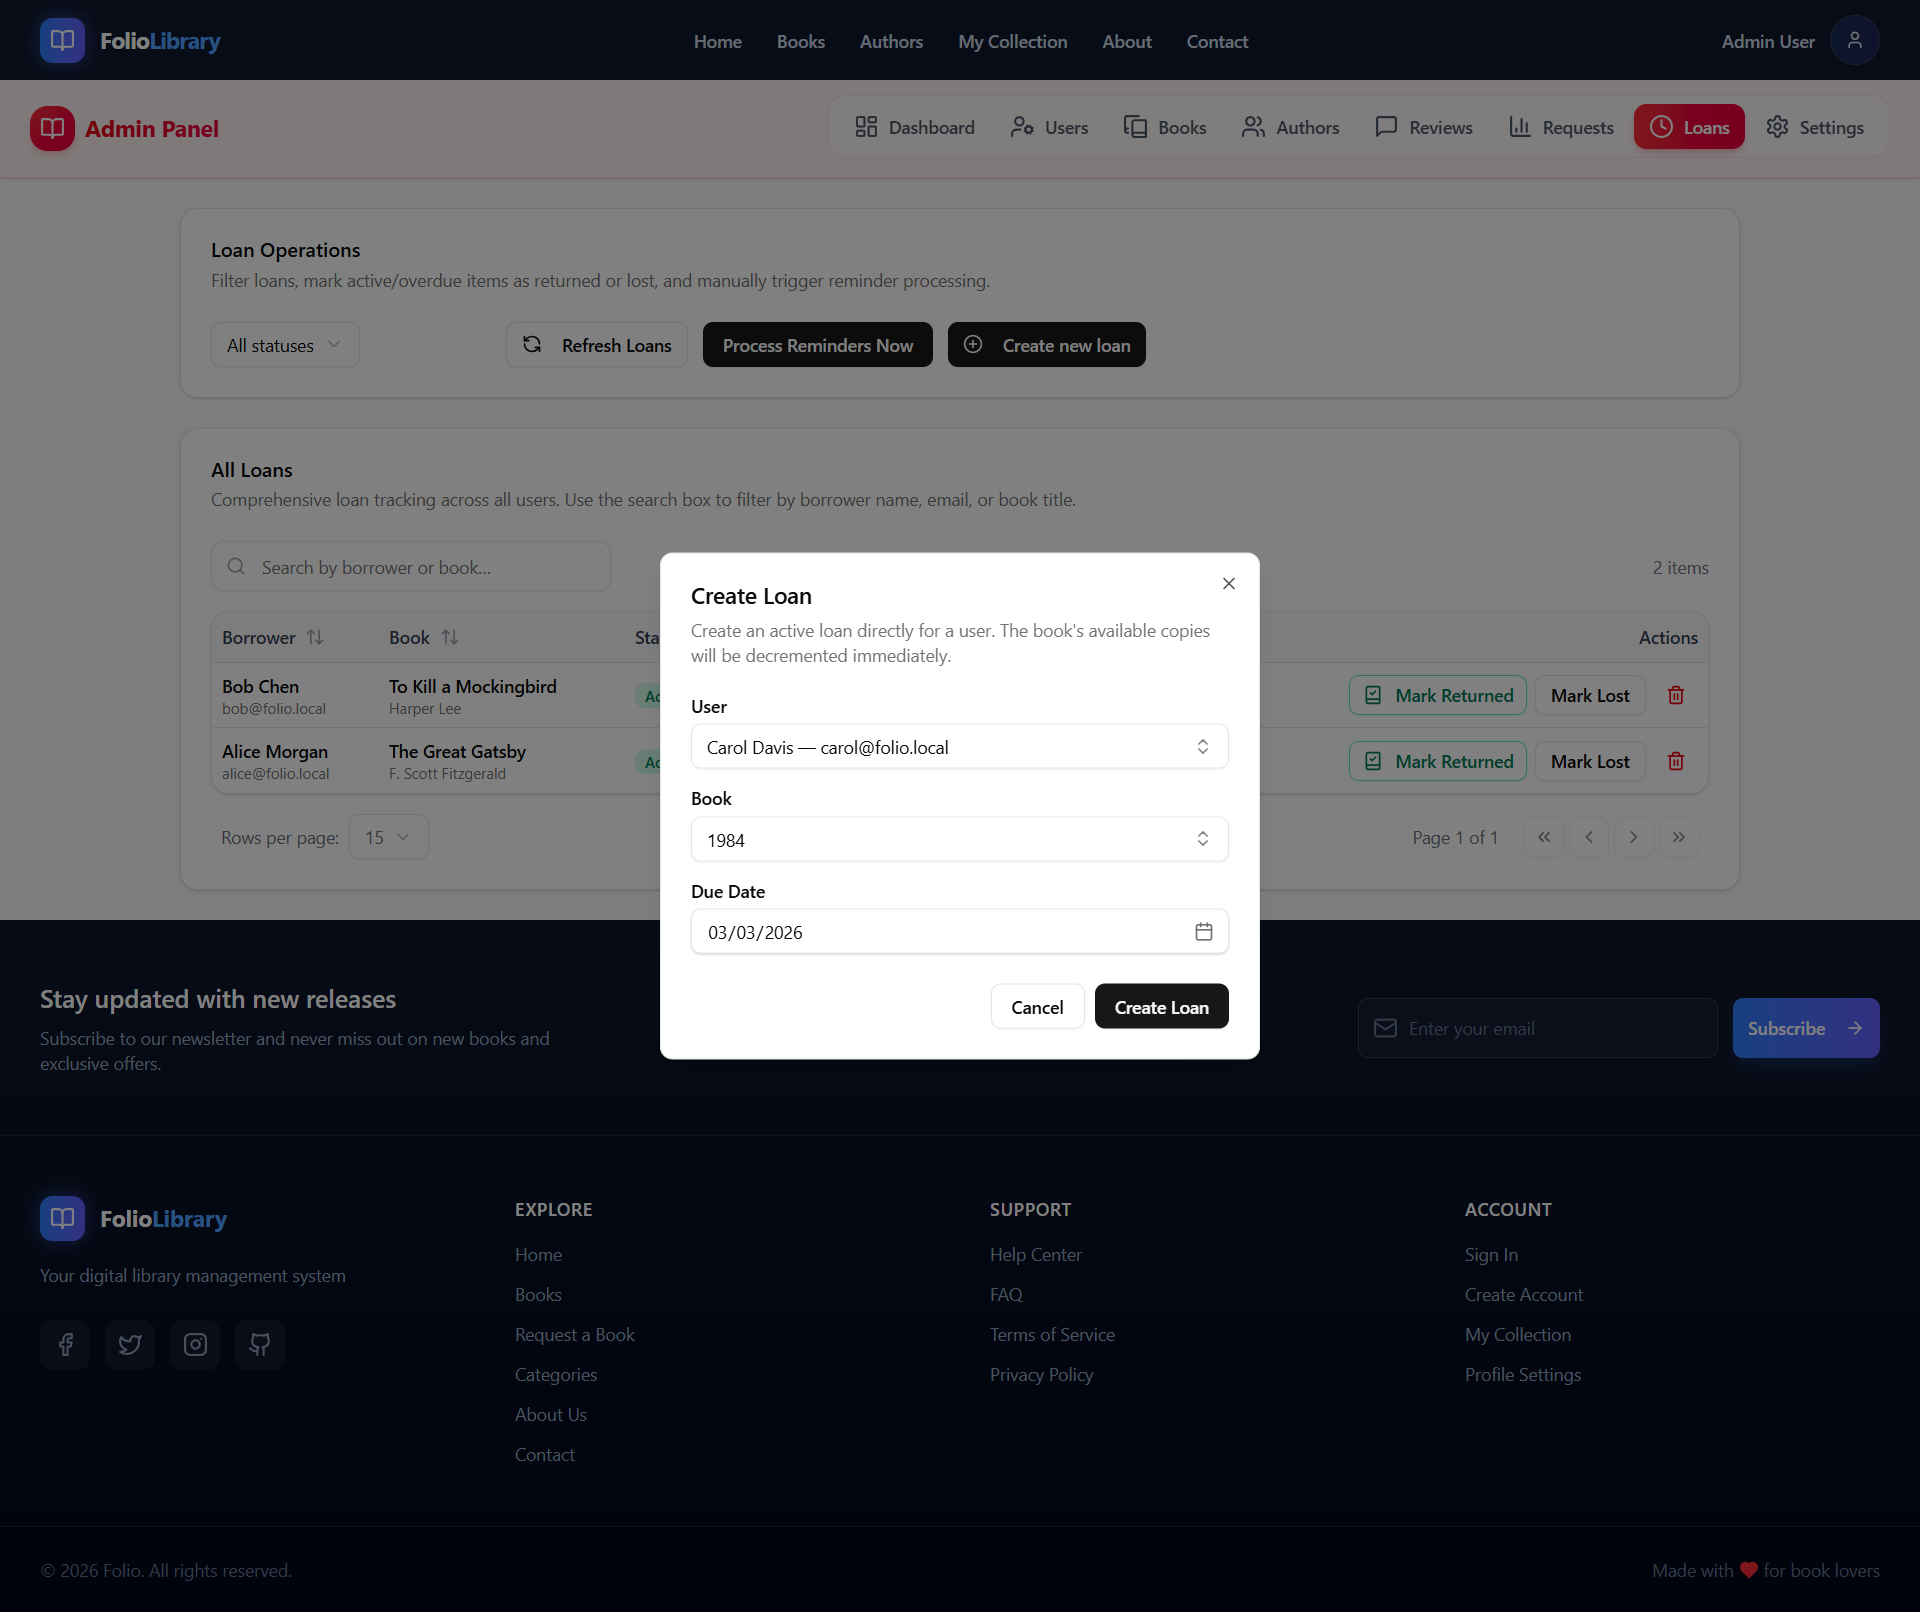Open the Reviews section icon

pos(1386,127)
